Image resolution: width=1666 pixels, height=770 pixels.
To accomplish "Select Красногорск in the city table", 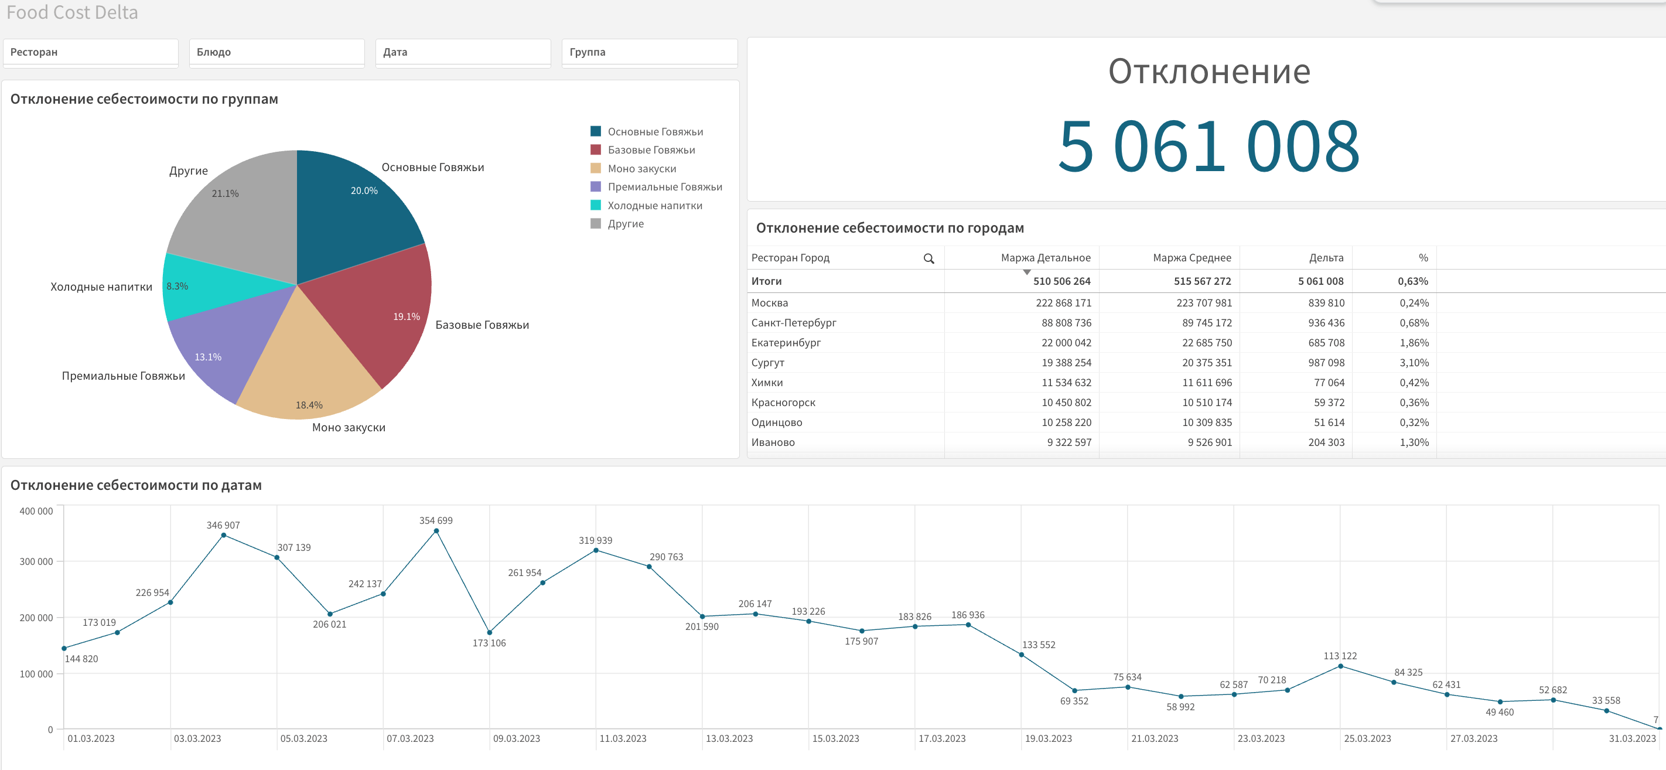I will click(x=783, y=403).
